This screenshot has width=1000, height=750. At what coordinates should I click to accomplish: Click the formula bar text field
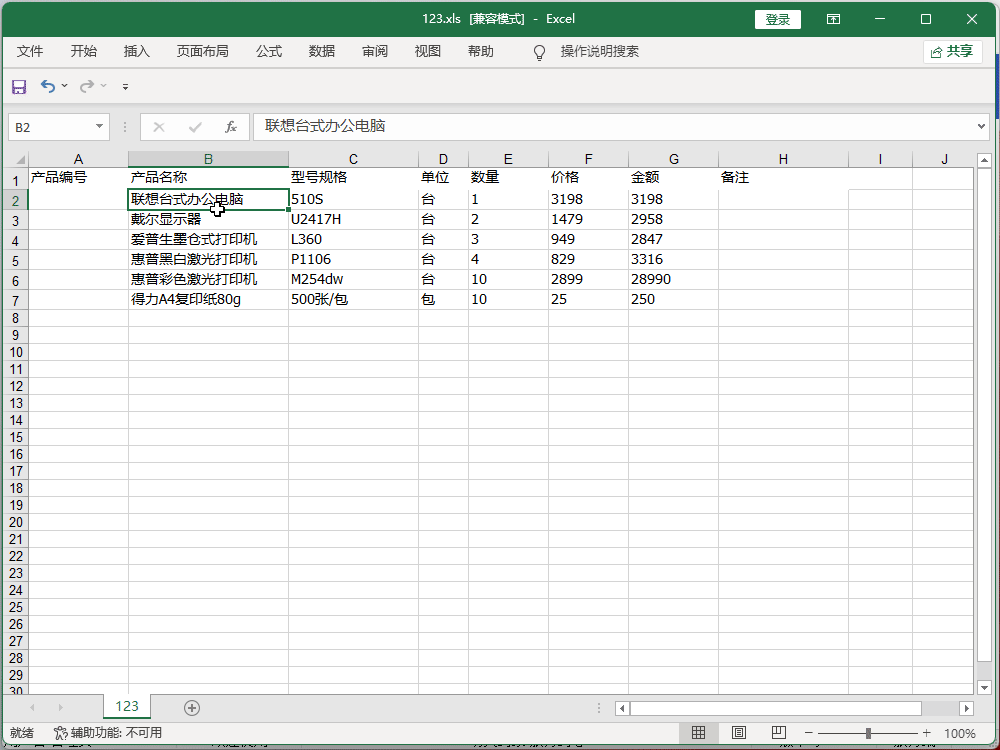click(x=614, y=126)
